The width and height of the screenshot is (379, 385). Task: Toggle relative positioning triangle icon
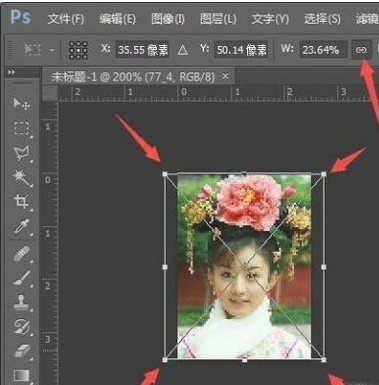click(182, 50)
